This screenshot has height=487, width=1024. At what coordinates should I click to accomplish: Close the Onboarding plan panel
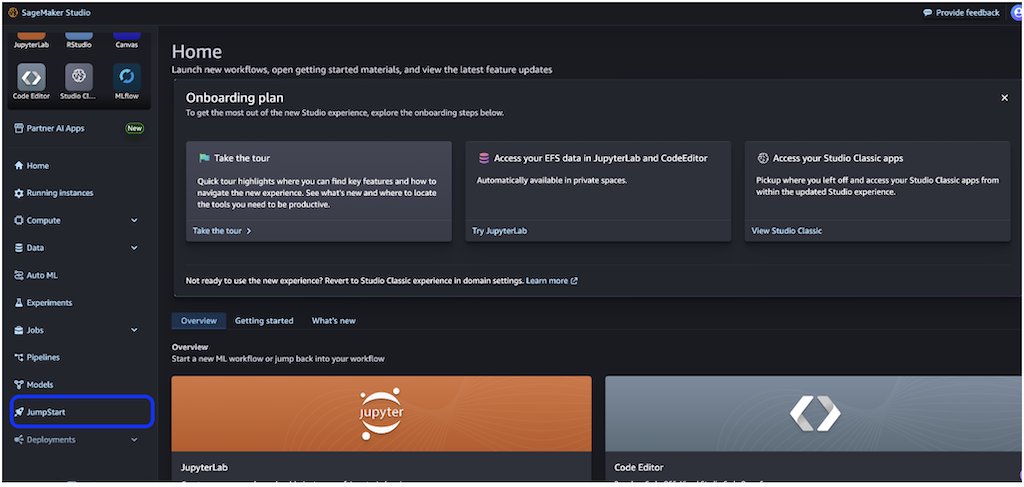pos(1004,98)
